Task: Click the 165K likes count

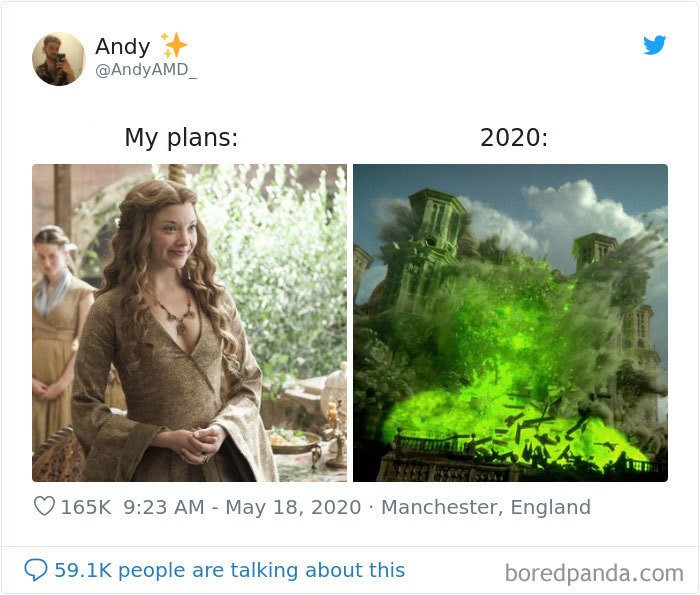Action: tap(86, 507)
